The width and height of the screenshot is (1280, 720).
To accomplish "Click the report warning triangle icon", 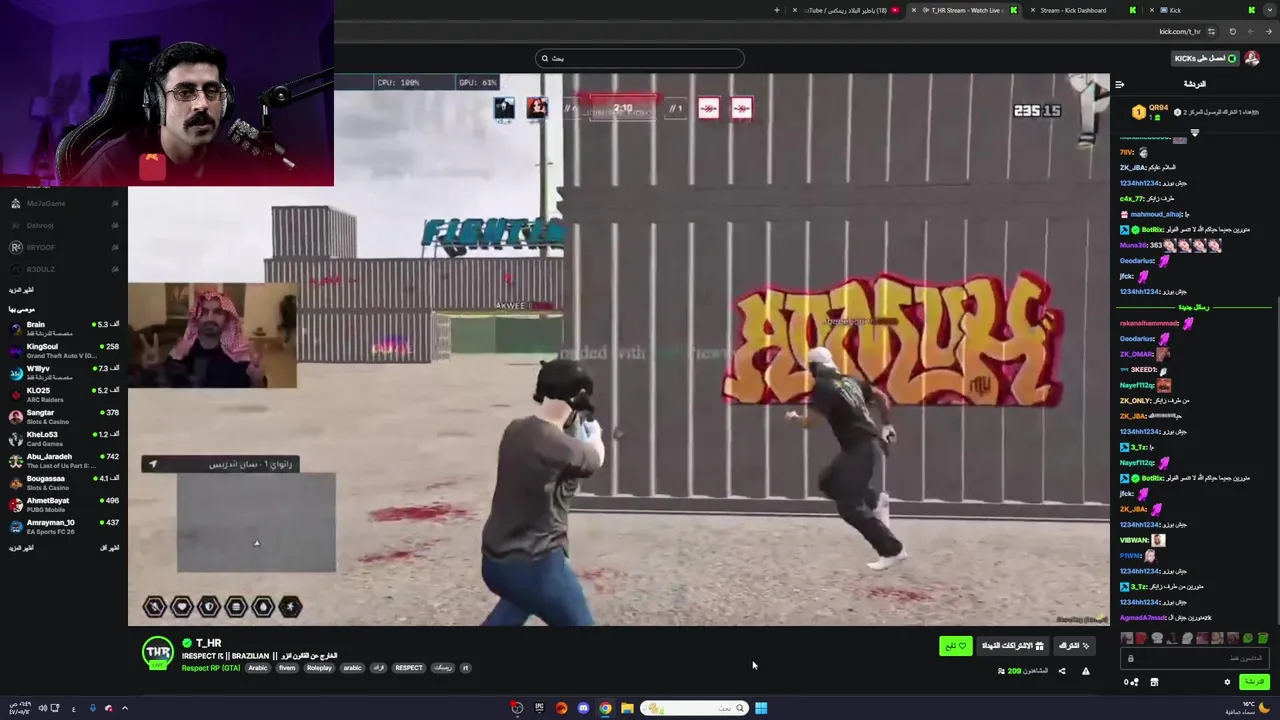I will pos(1085,671).
